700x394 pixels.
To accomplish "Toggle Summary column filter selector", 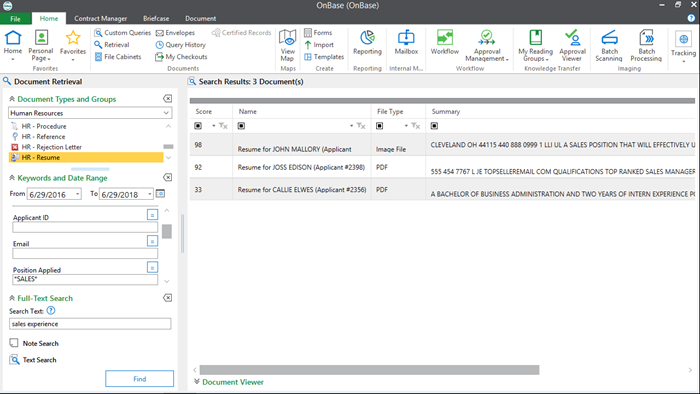I will point(434,126).
